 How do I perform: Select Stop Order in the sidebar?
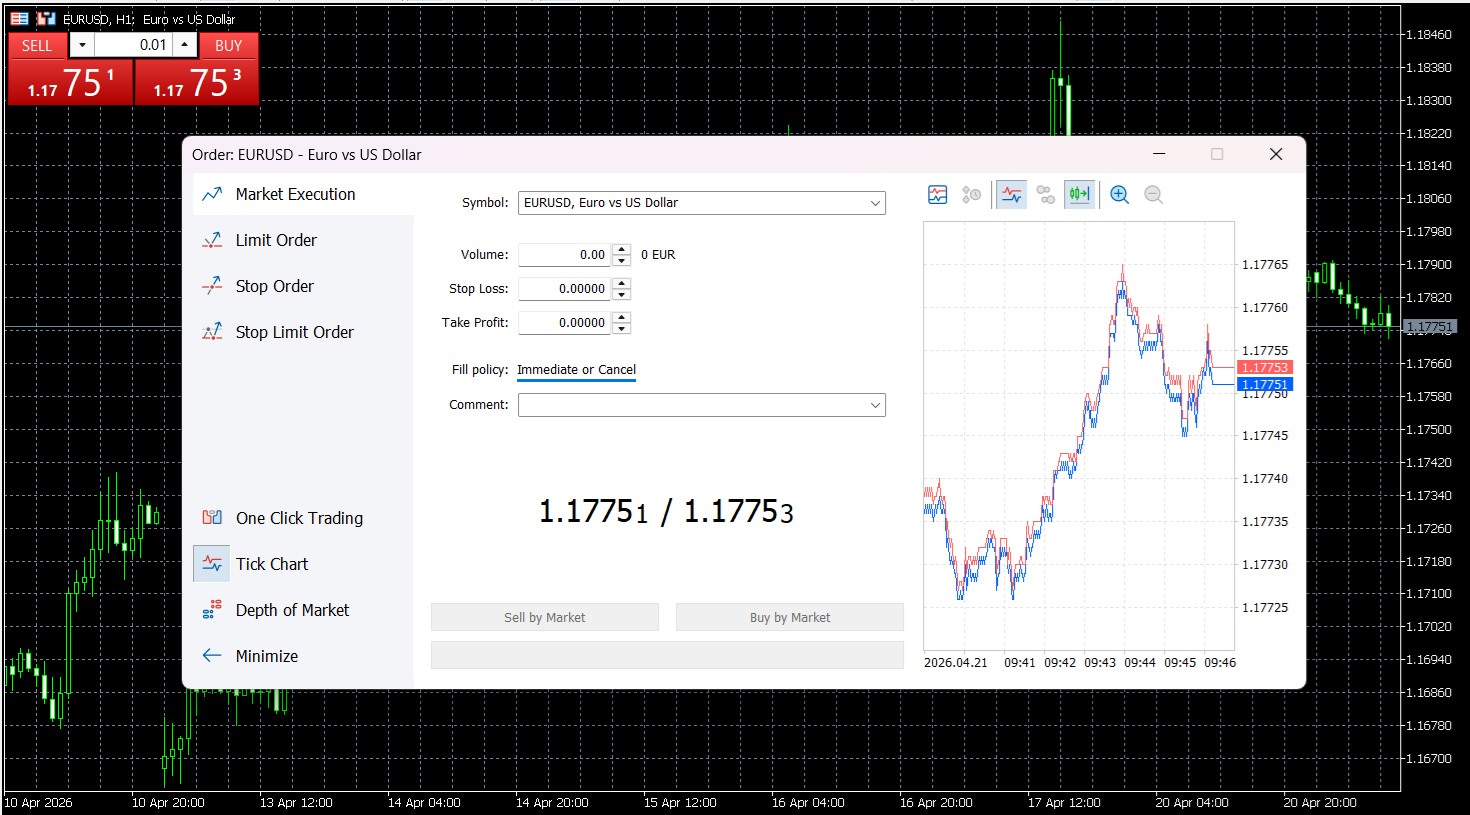coord(303,286)
